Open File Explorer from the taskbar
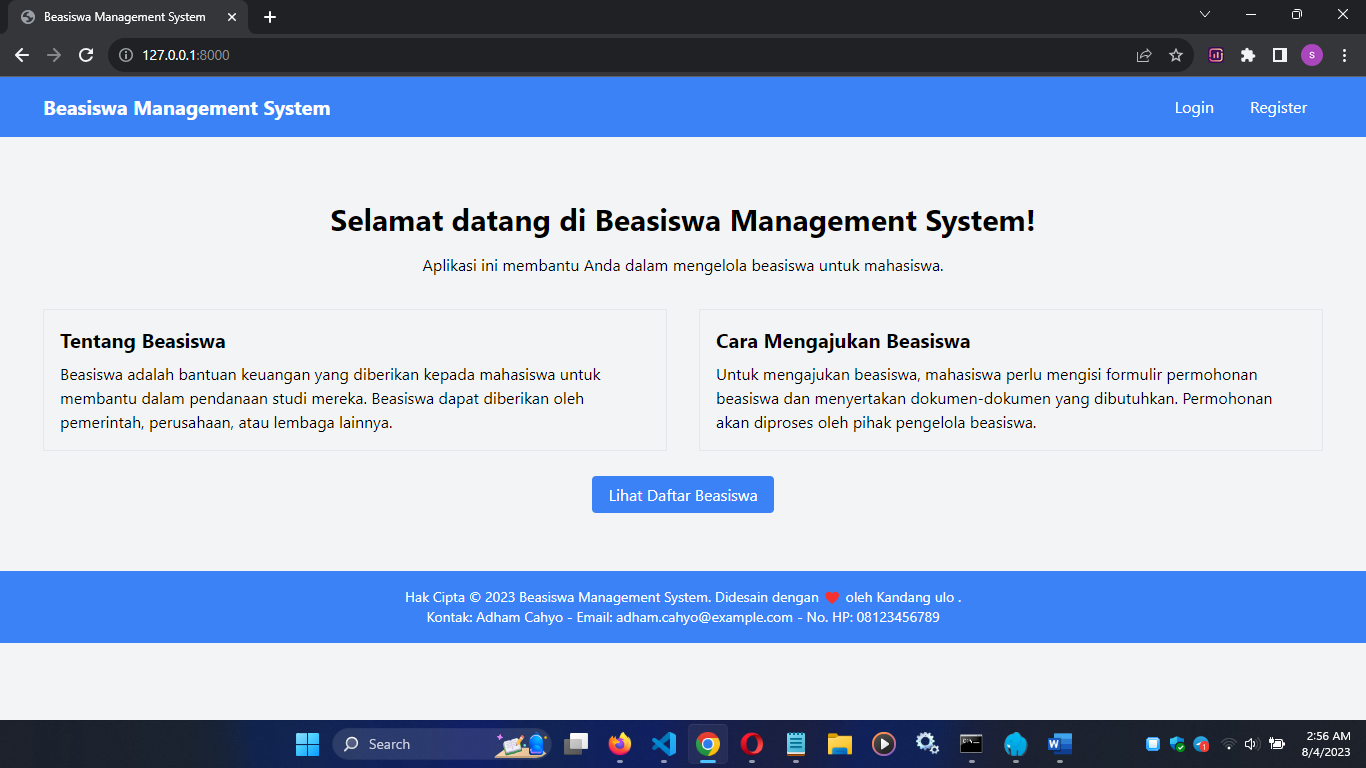The height and width of the screenshot is (768, 1366). pos(839,744)
